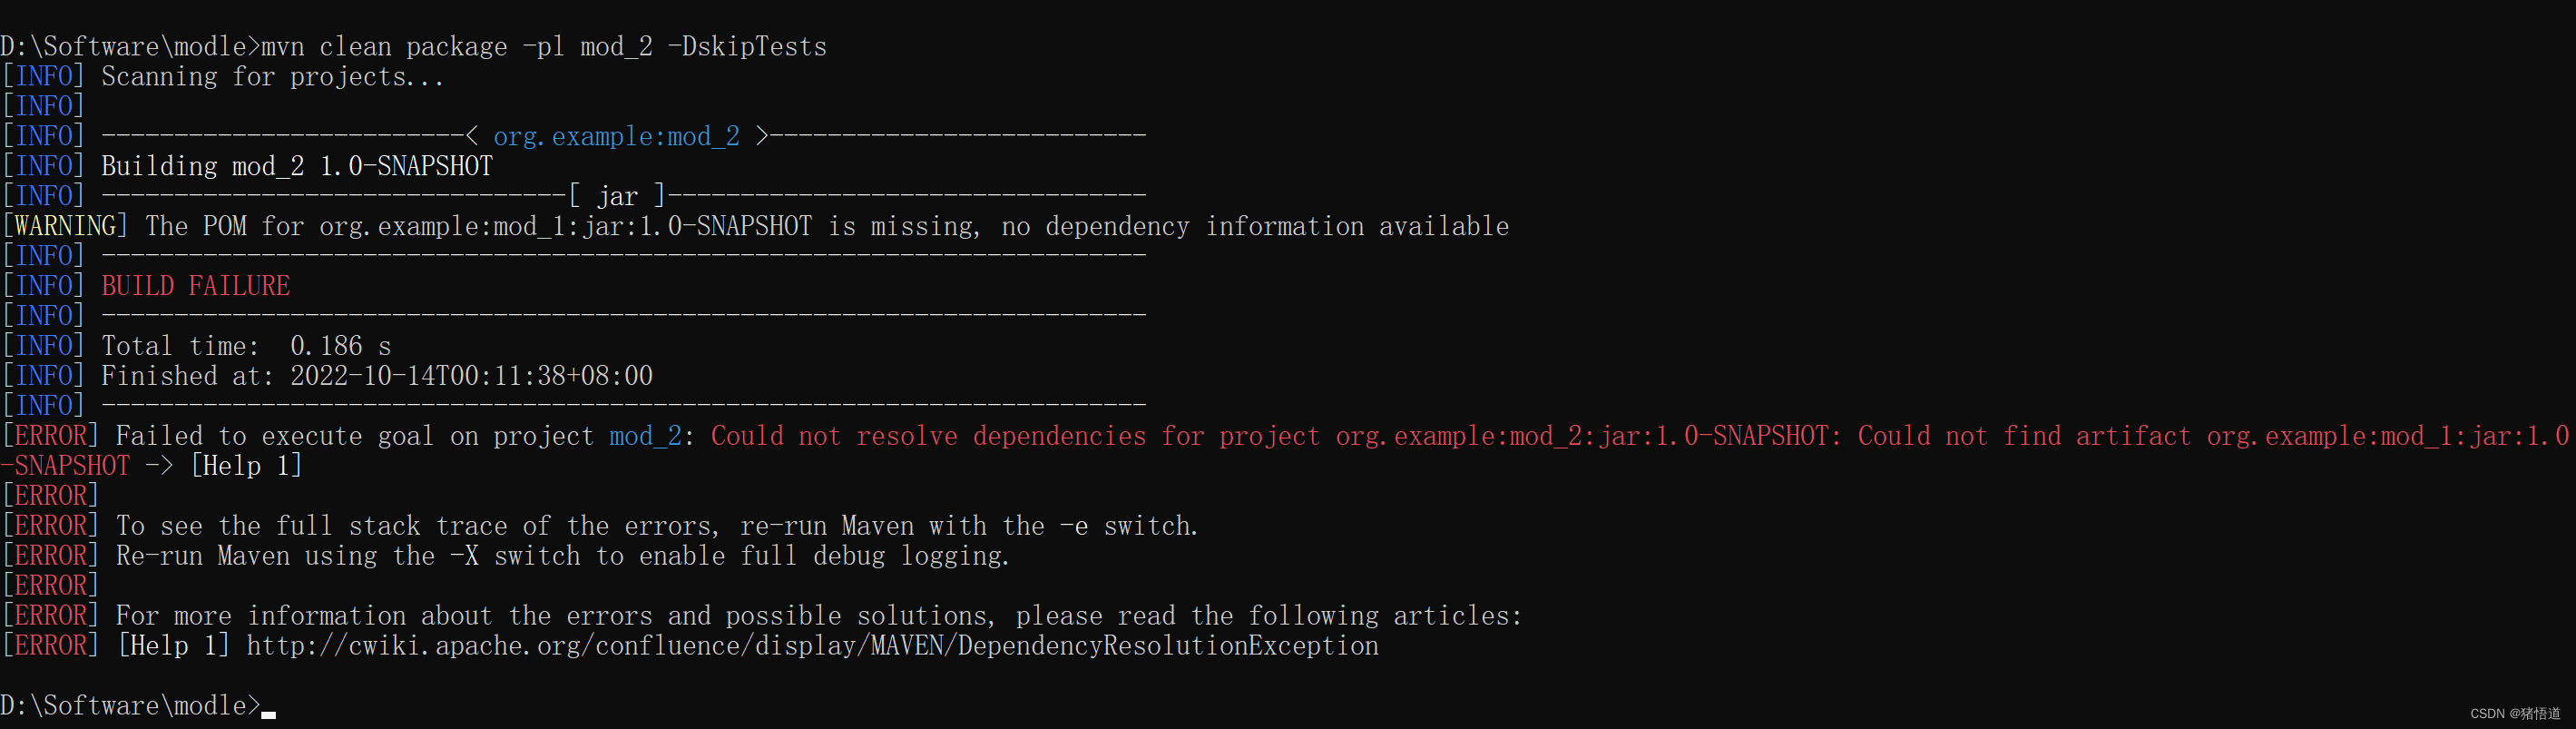Click the '[ jar ]' packaging label
Viewport: 2576px width, 729px height.
(617, 197)
